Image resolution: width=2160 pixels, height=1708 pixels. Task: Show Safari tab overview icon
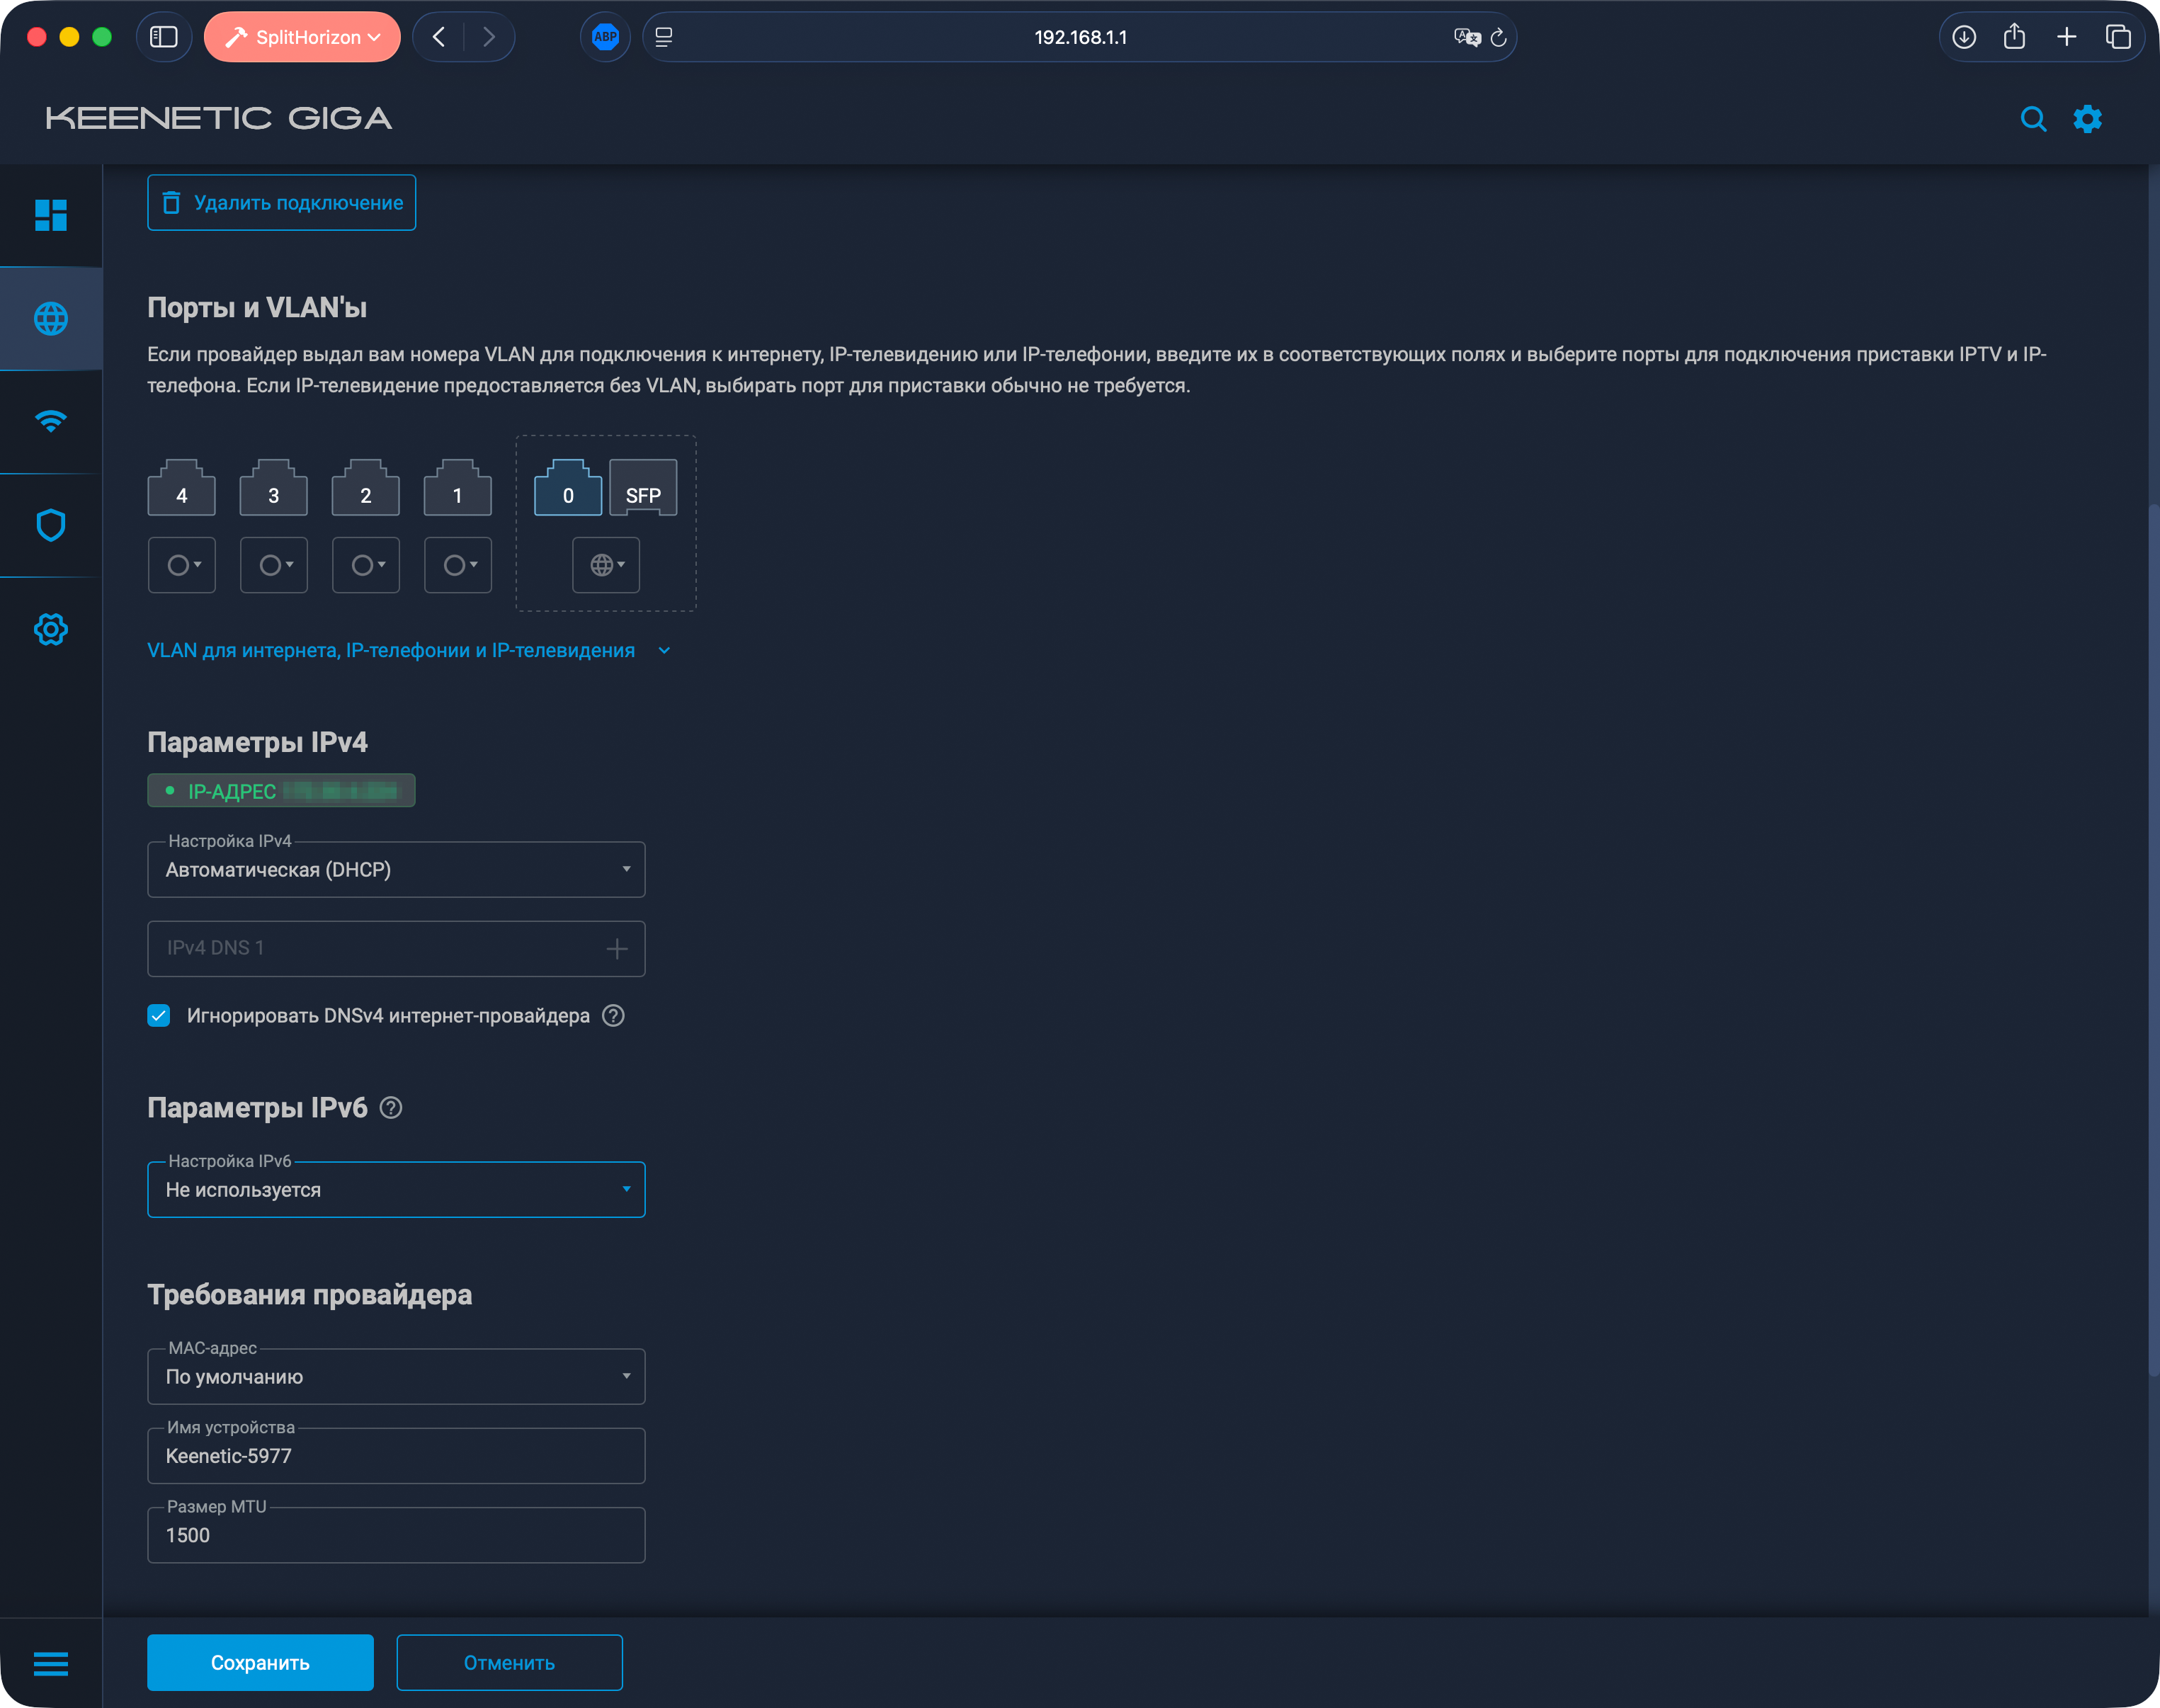2118,37
